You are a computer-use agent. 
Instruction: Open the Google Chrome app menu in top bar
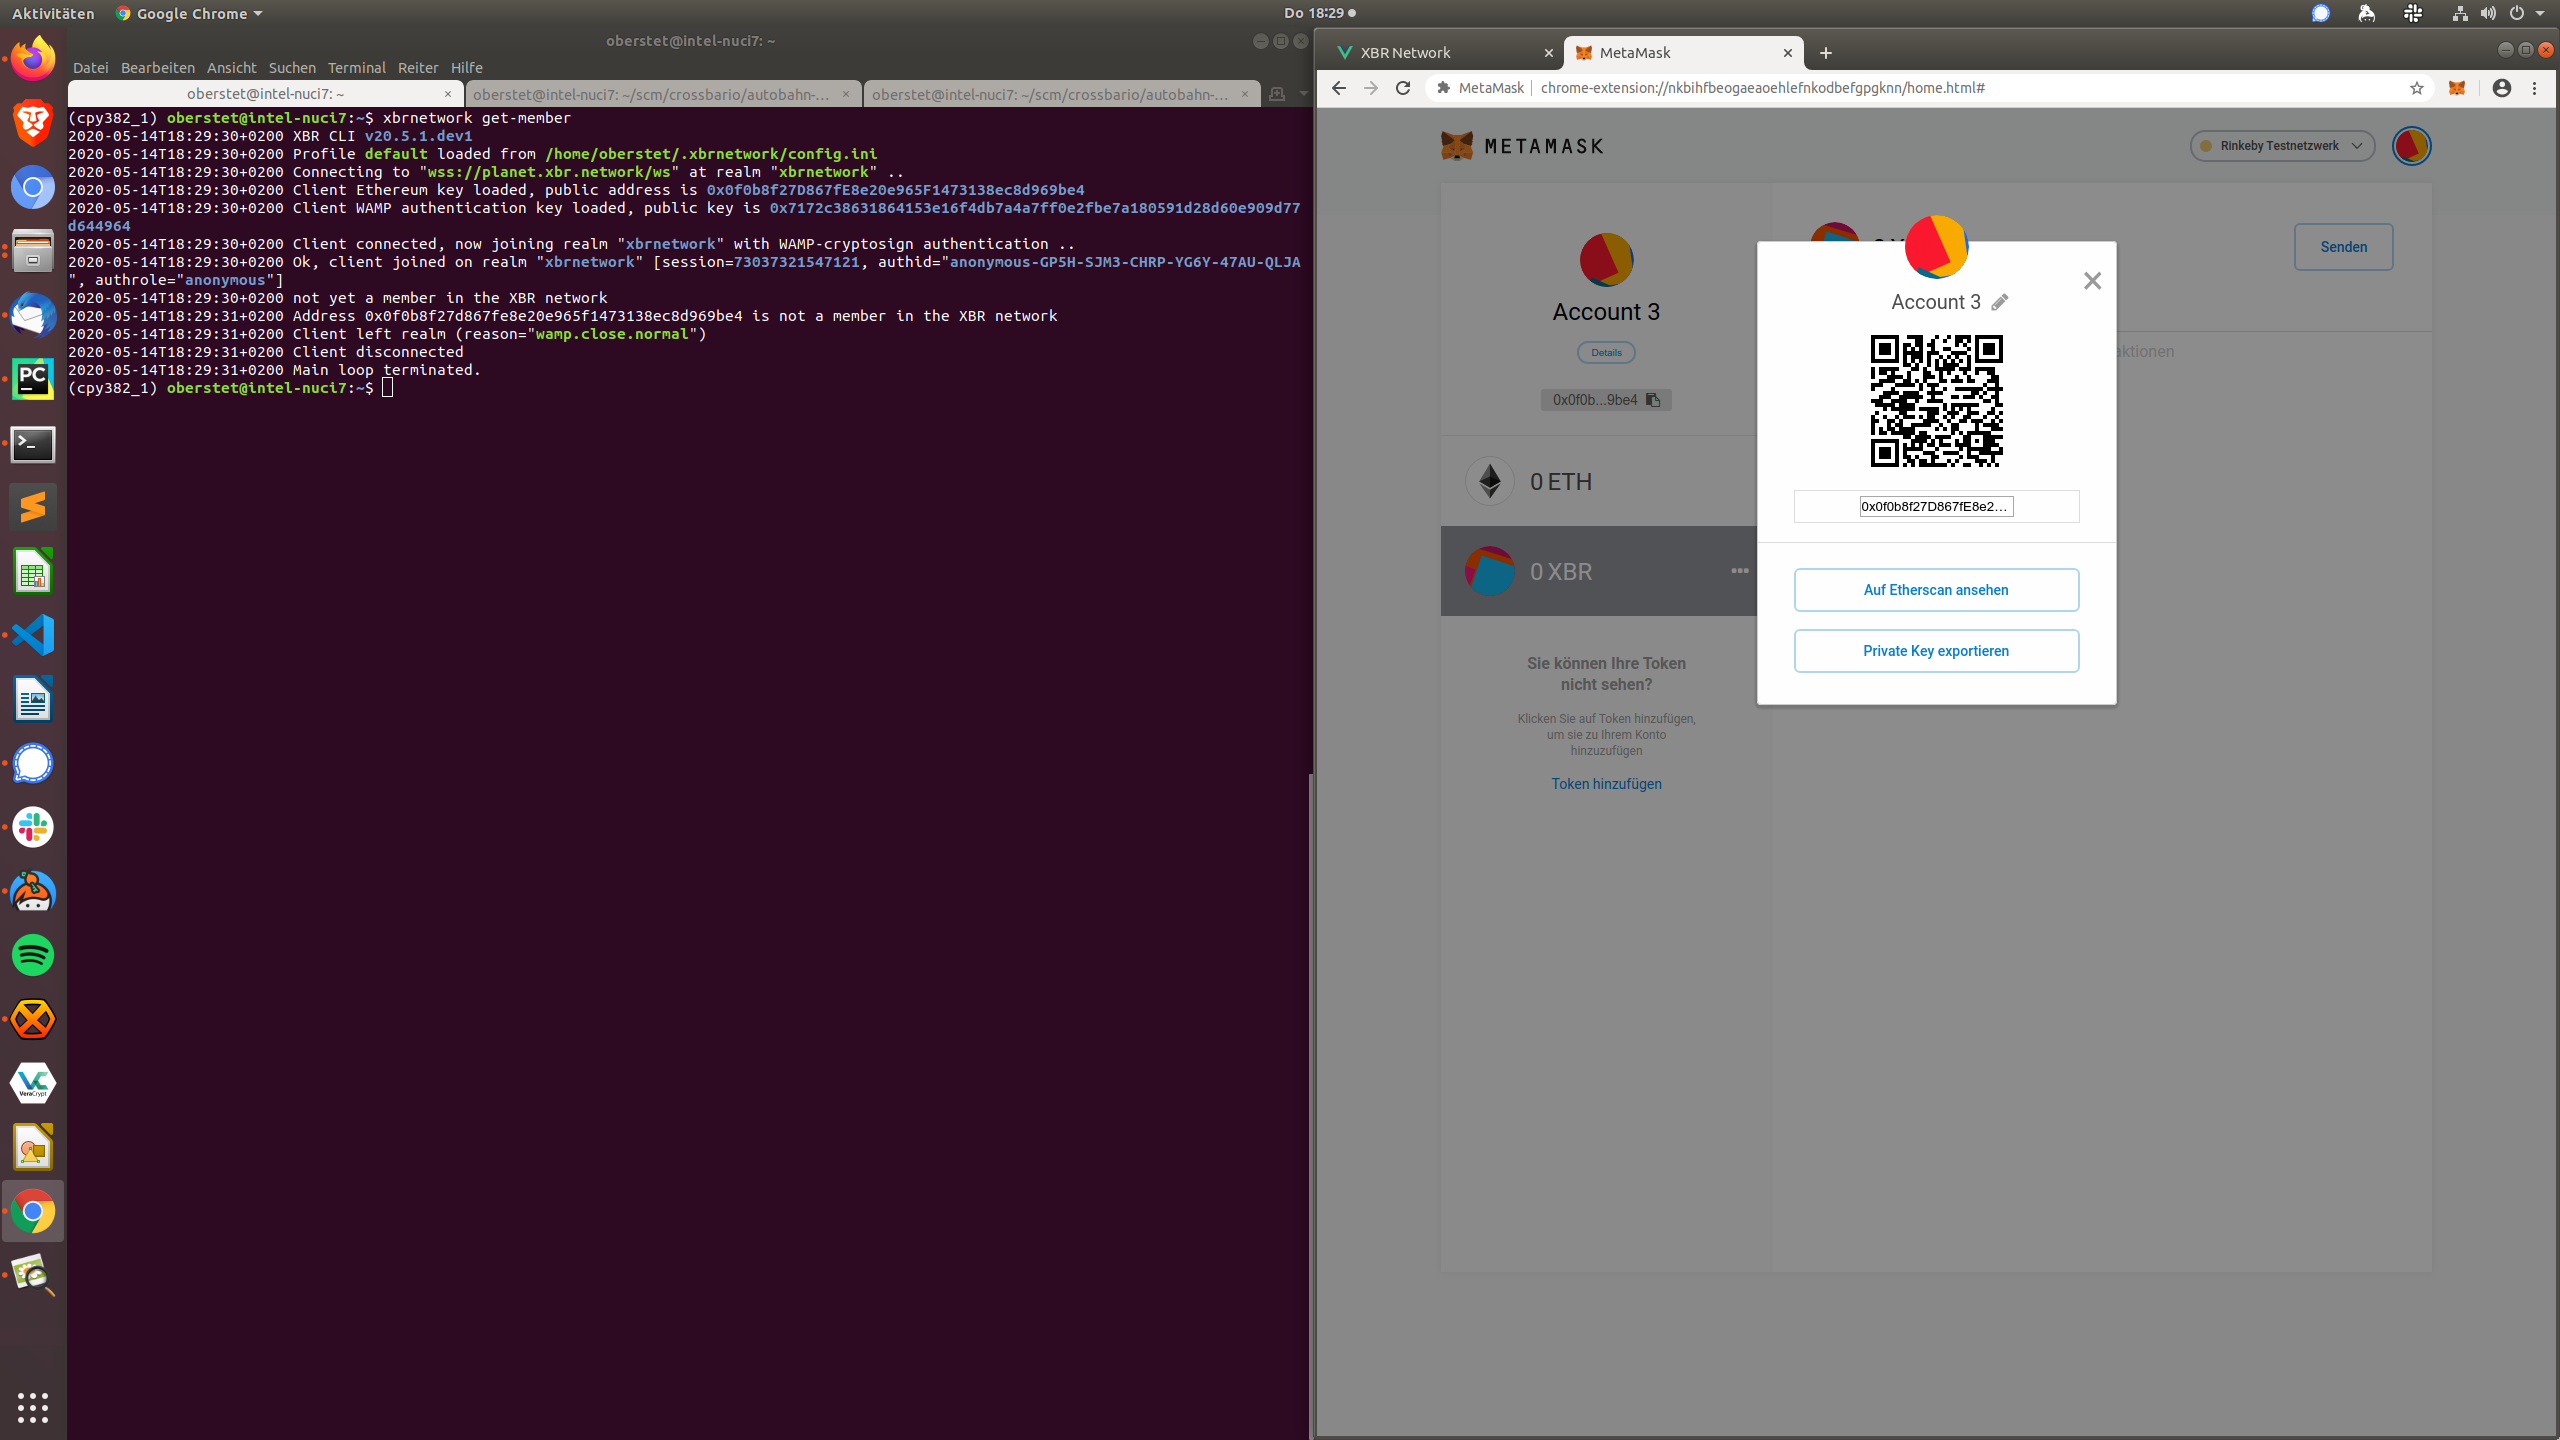coord(189,13)
